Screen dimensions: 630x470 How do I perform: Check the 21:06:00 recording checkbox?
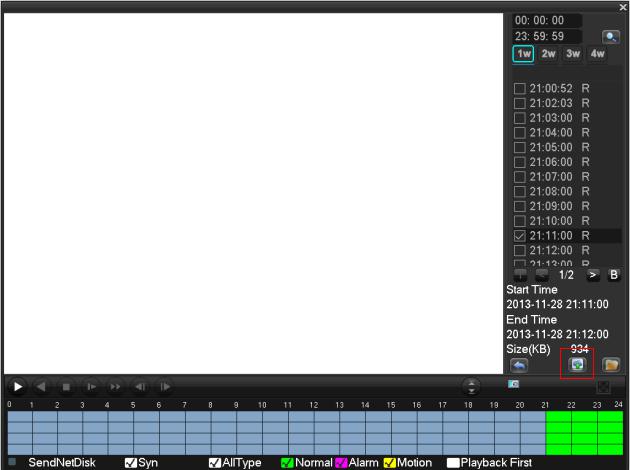(520, 162)
